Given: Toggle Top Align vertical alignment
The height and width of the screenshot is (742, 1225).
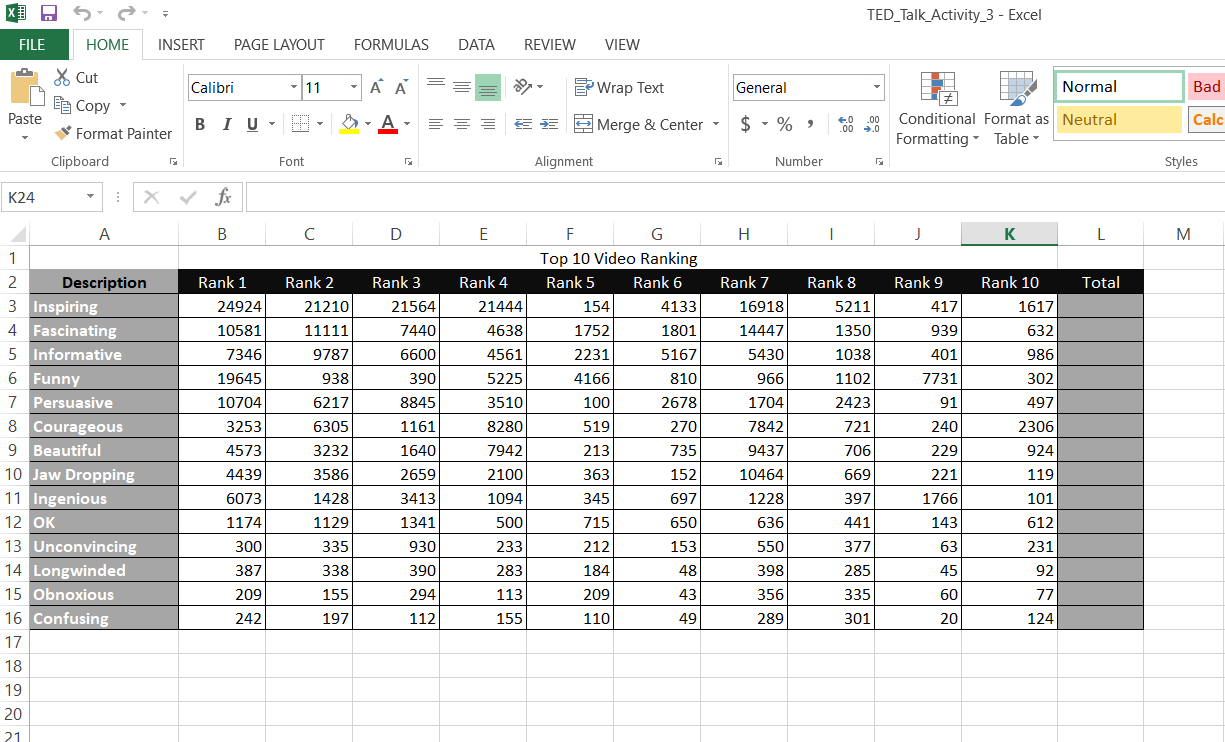Looking at the screenshot, I should (436, 87).
